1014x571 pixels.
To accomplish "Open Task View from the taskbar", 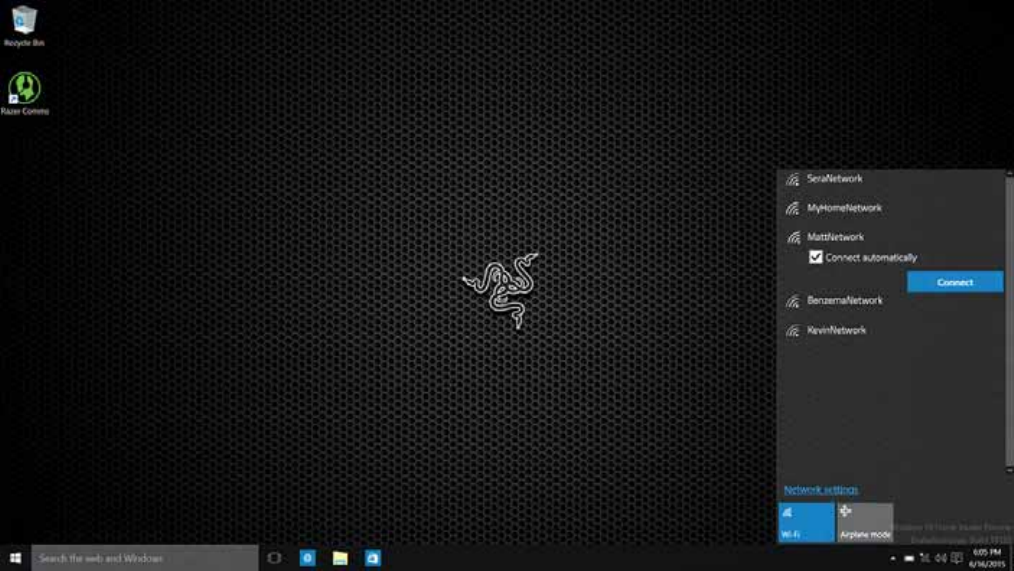I will (x=274, y=558).
